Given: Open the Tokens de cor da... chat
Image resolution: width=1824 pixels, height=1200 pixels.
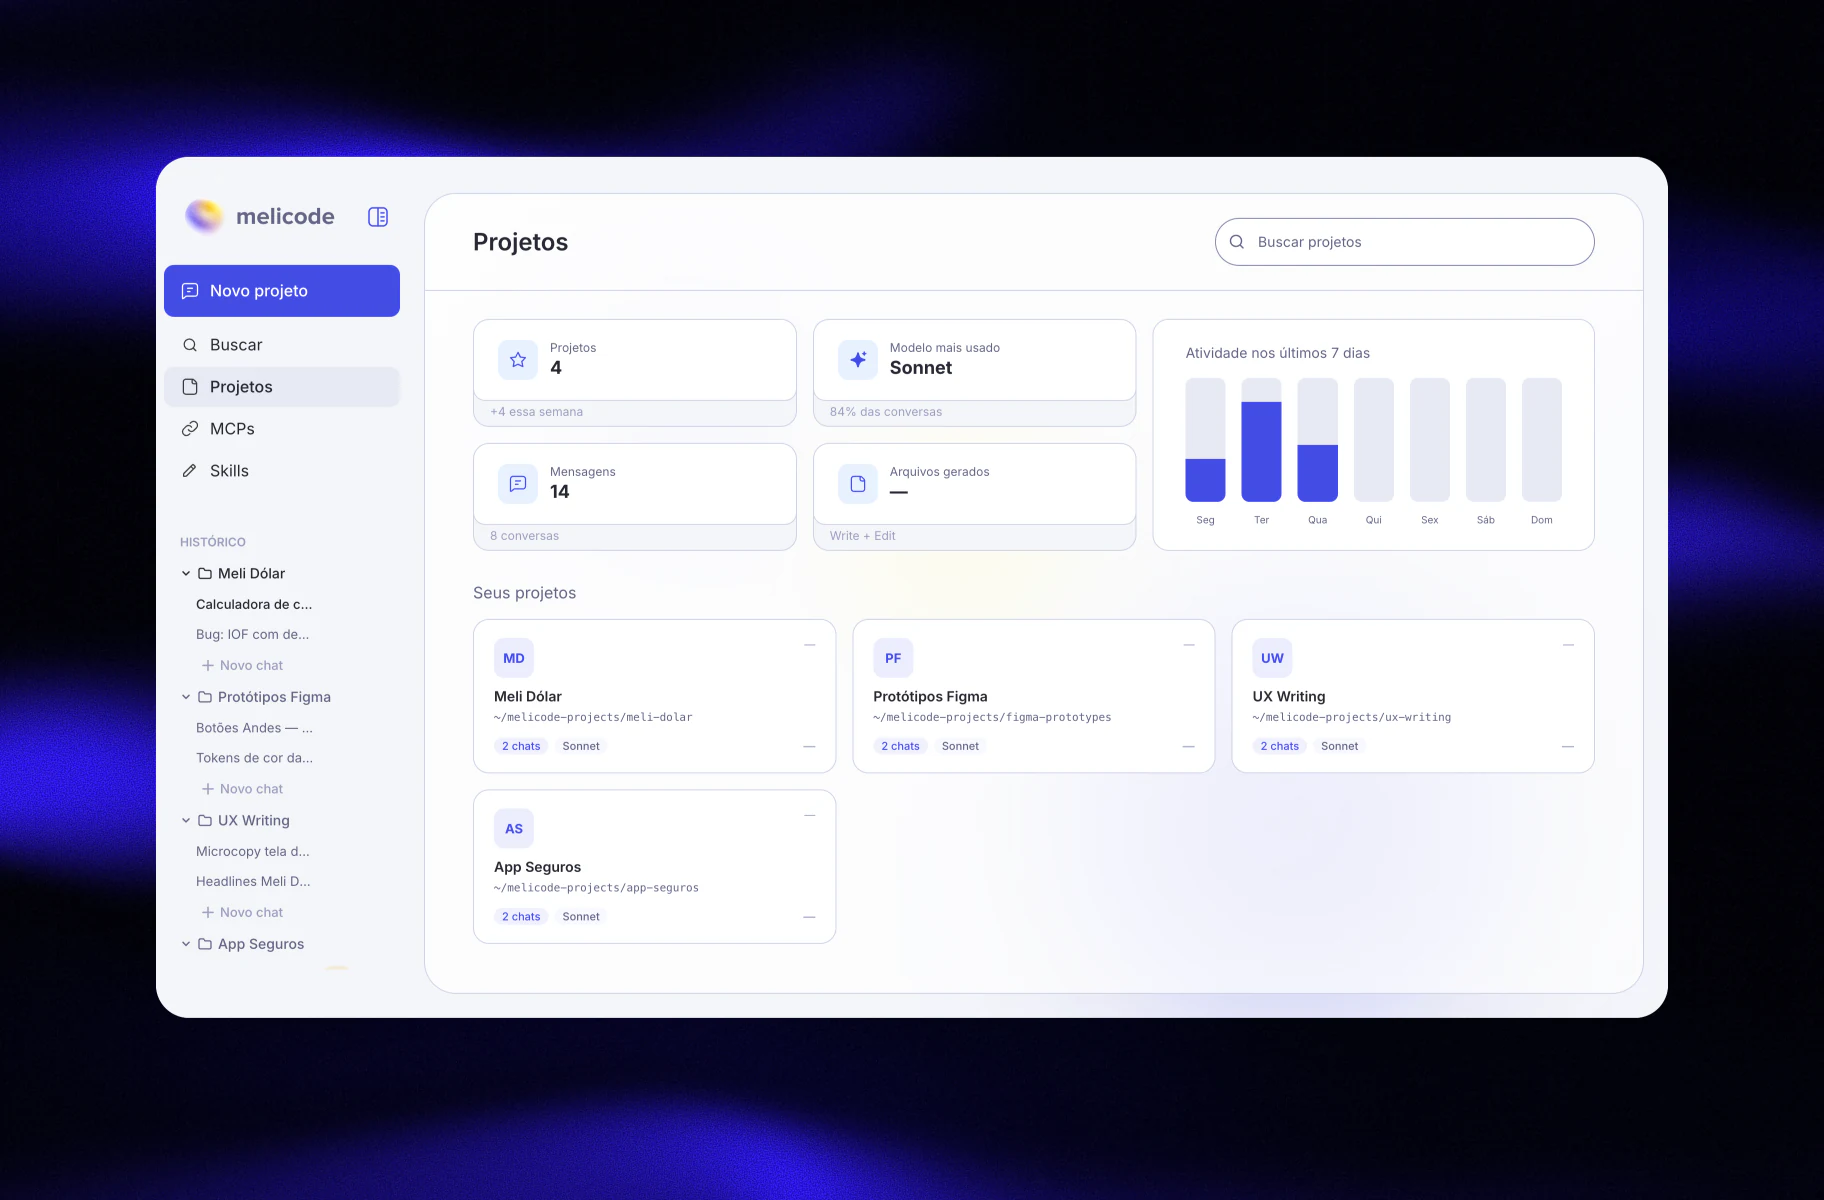Looking at the screenshot, I should [254, 758].
